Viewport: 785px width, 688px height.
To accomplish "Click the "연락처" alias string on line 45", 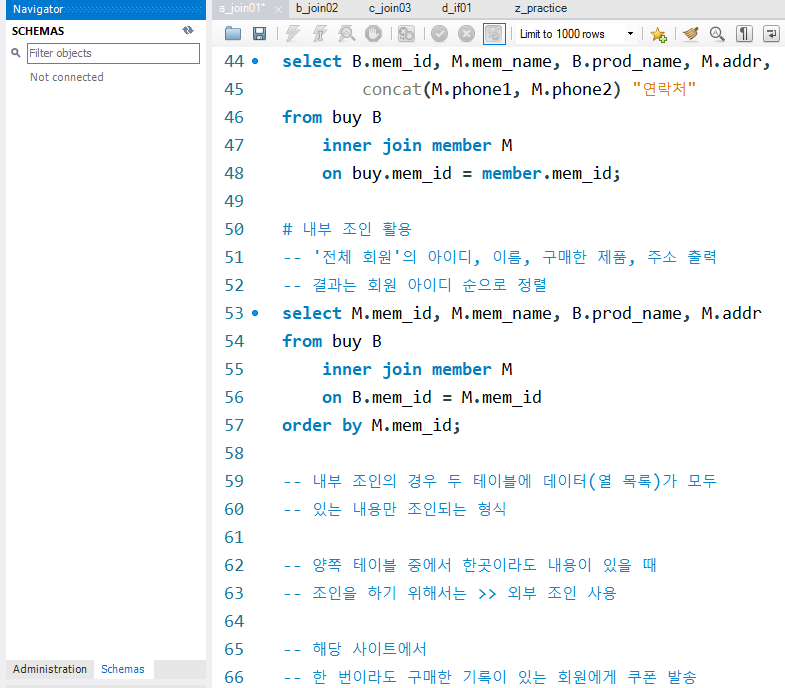I will 664,89.
